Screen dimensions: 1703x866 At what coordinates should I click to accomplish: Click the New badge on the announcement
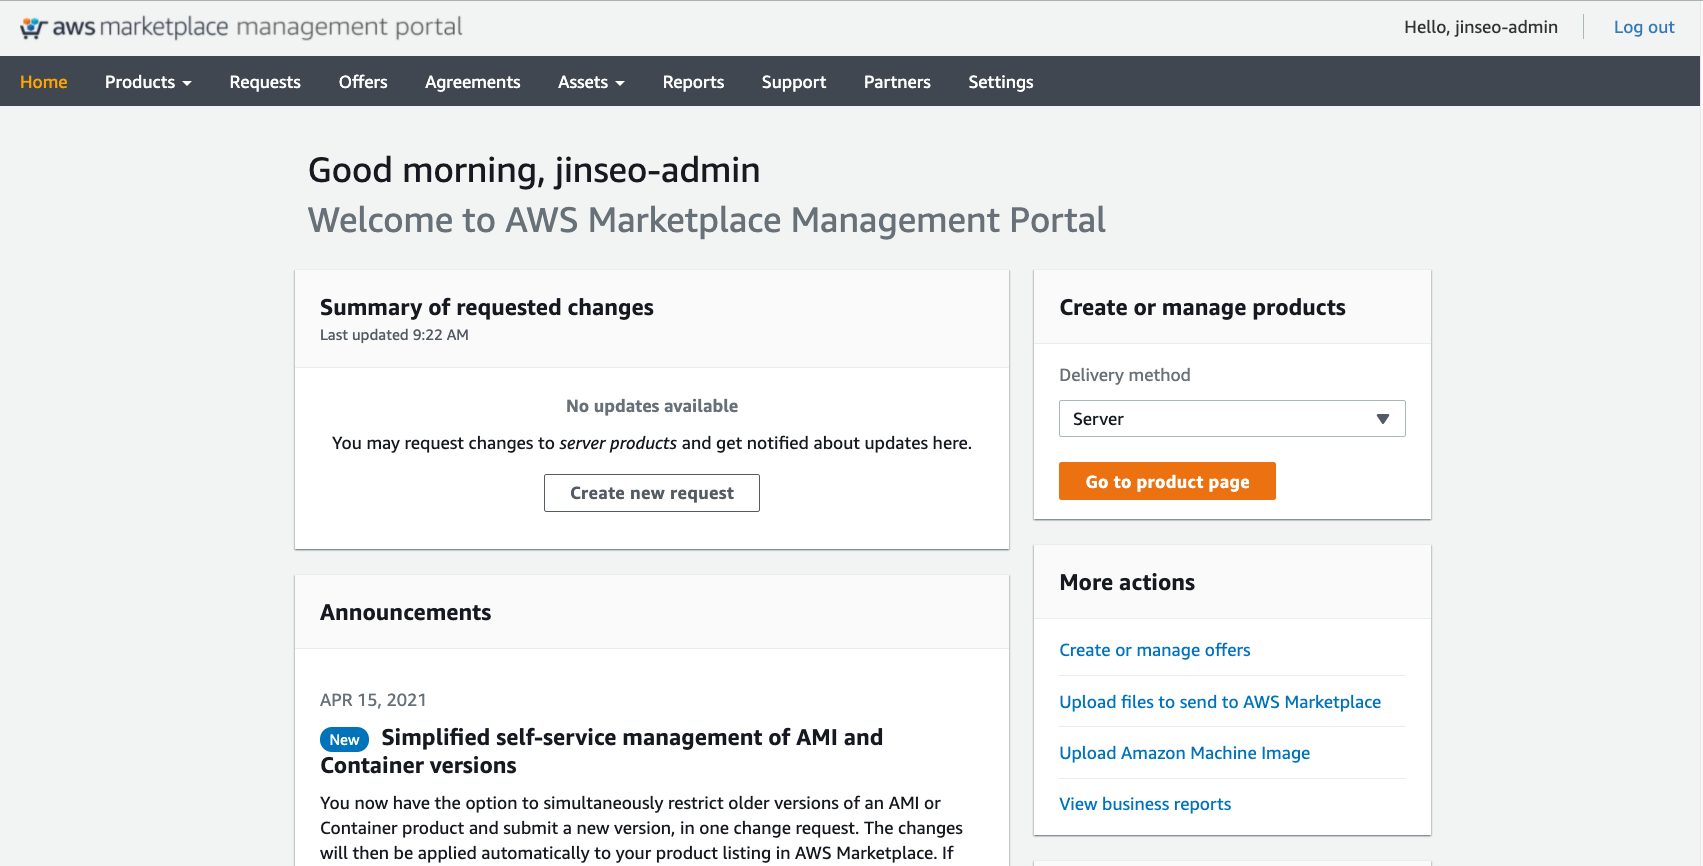tap(344, 739)
